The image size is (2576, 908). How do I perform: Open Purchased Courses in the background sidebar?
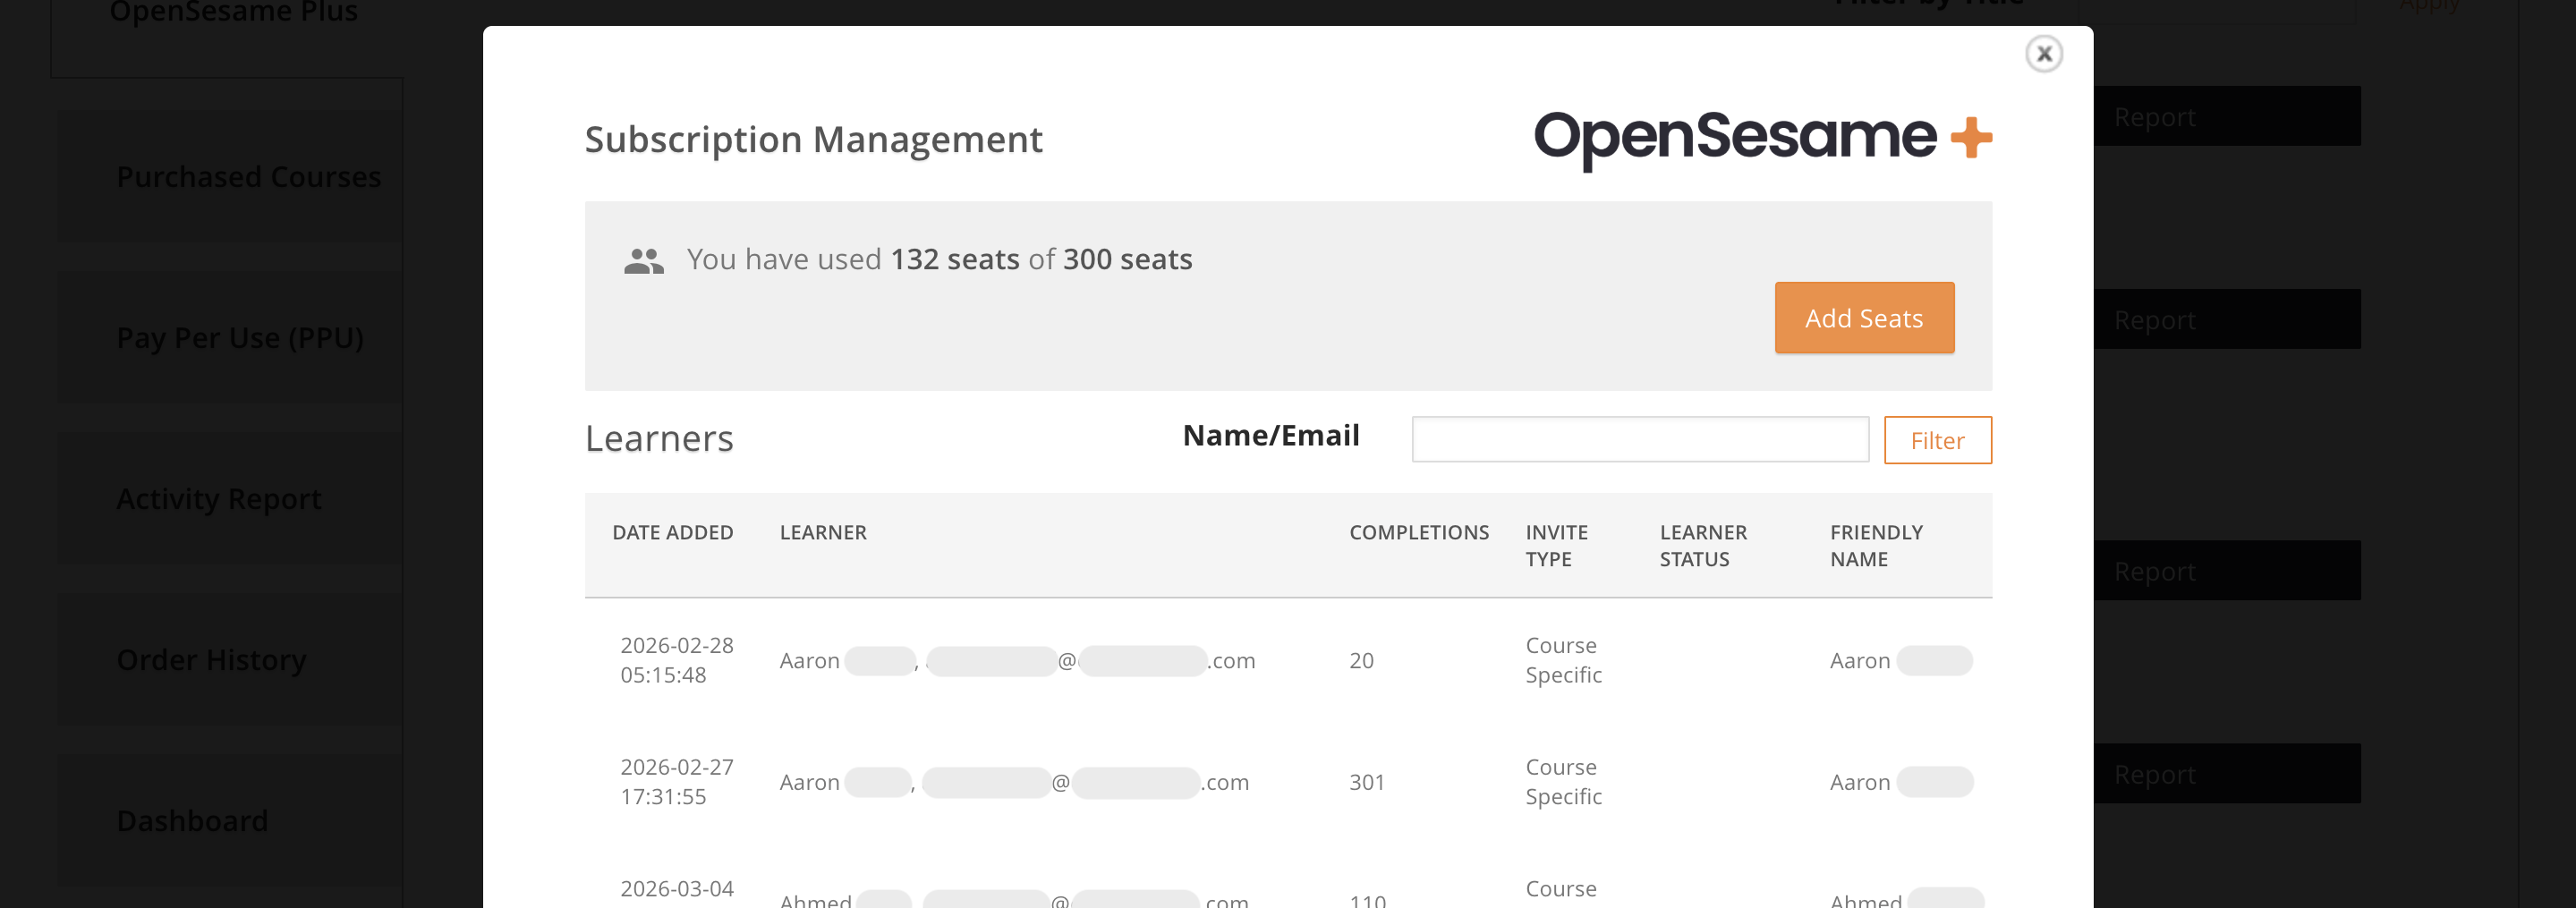tap(230, 176)
